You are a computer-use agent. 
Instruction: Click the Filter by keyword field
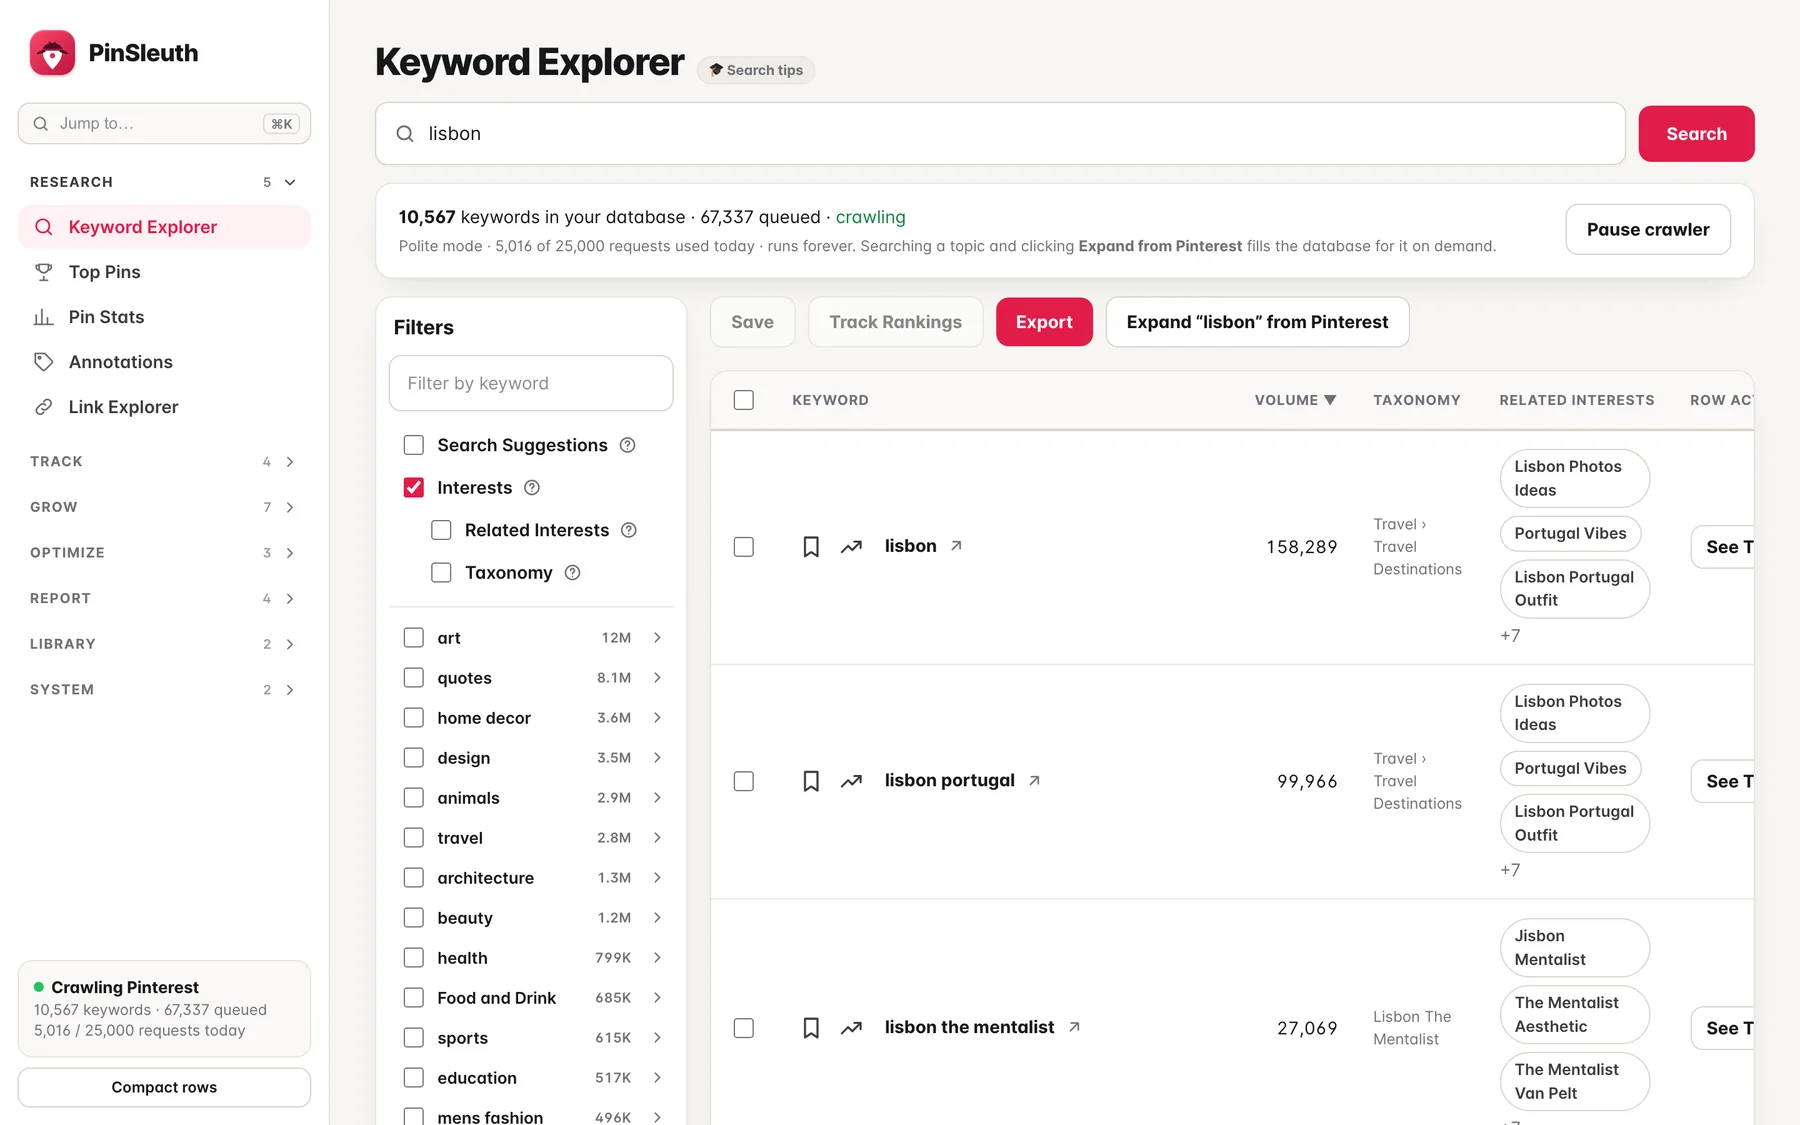pyautogui.click(x=531, y=383)
